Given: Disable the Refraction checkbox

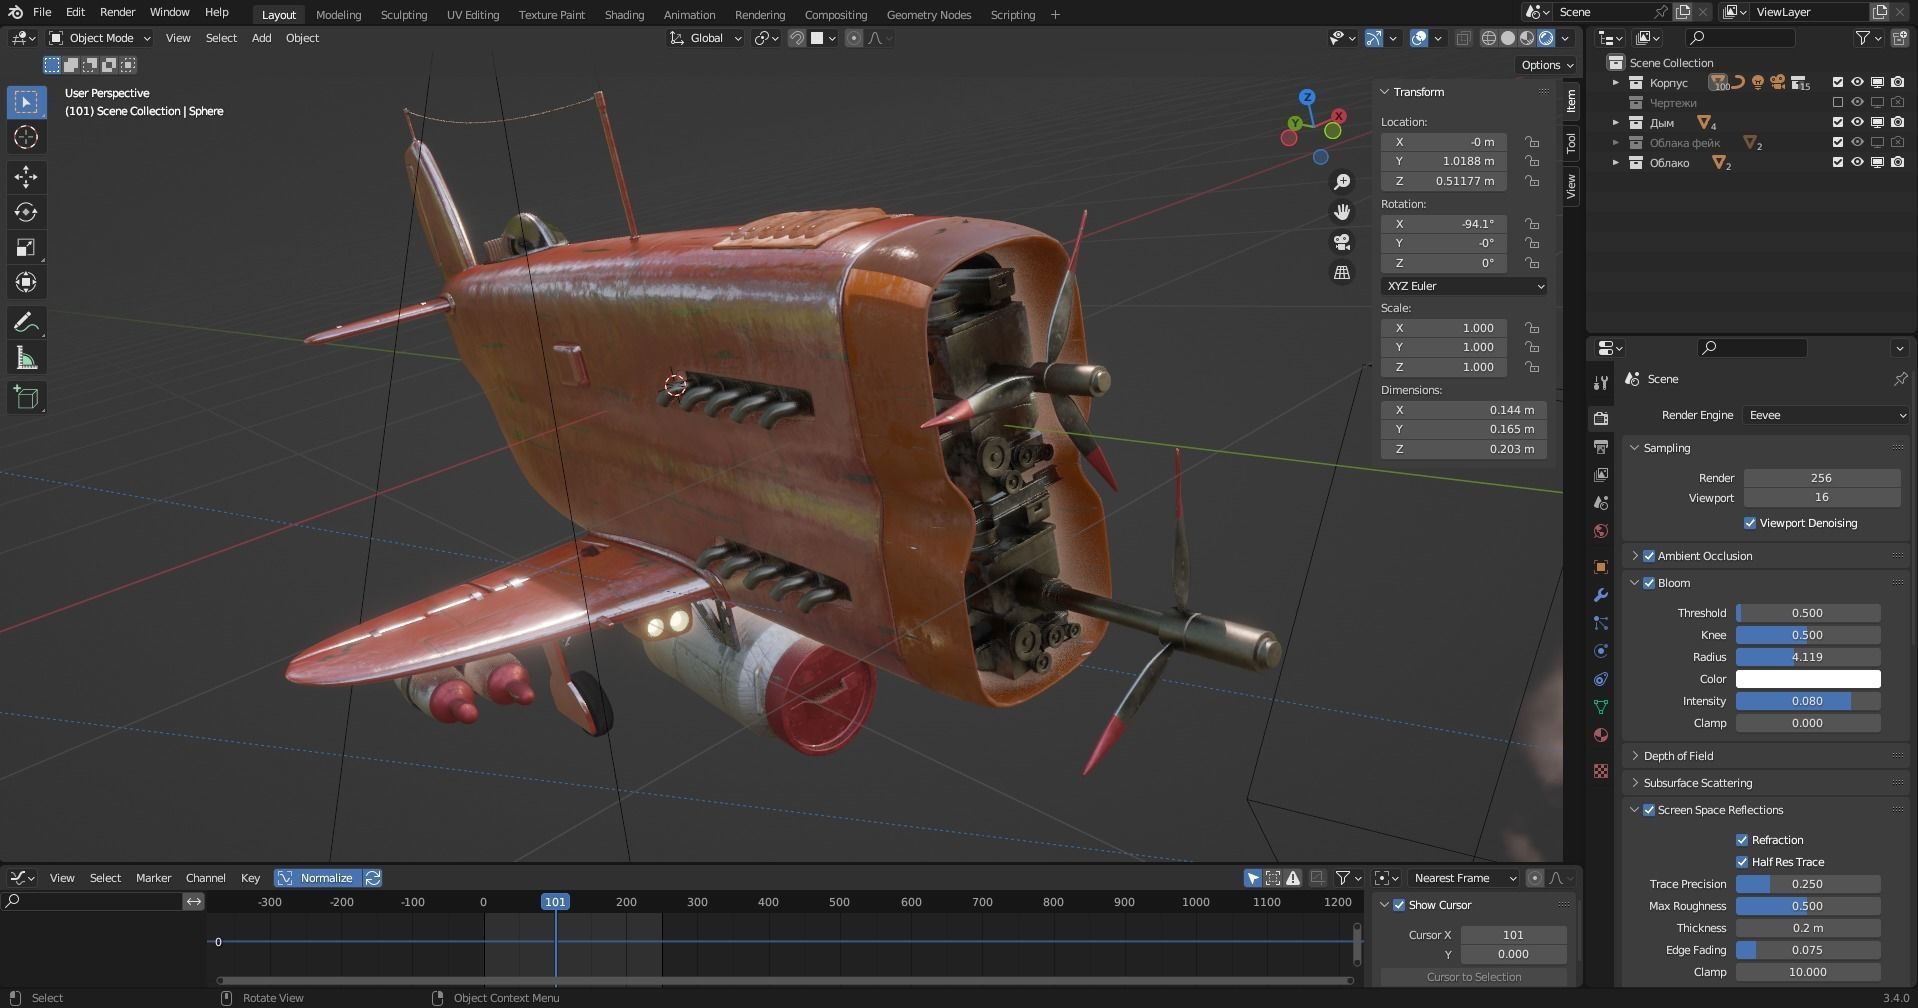Looking at the screenshot, I should [1742, 840].
